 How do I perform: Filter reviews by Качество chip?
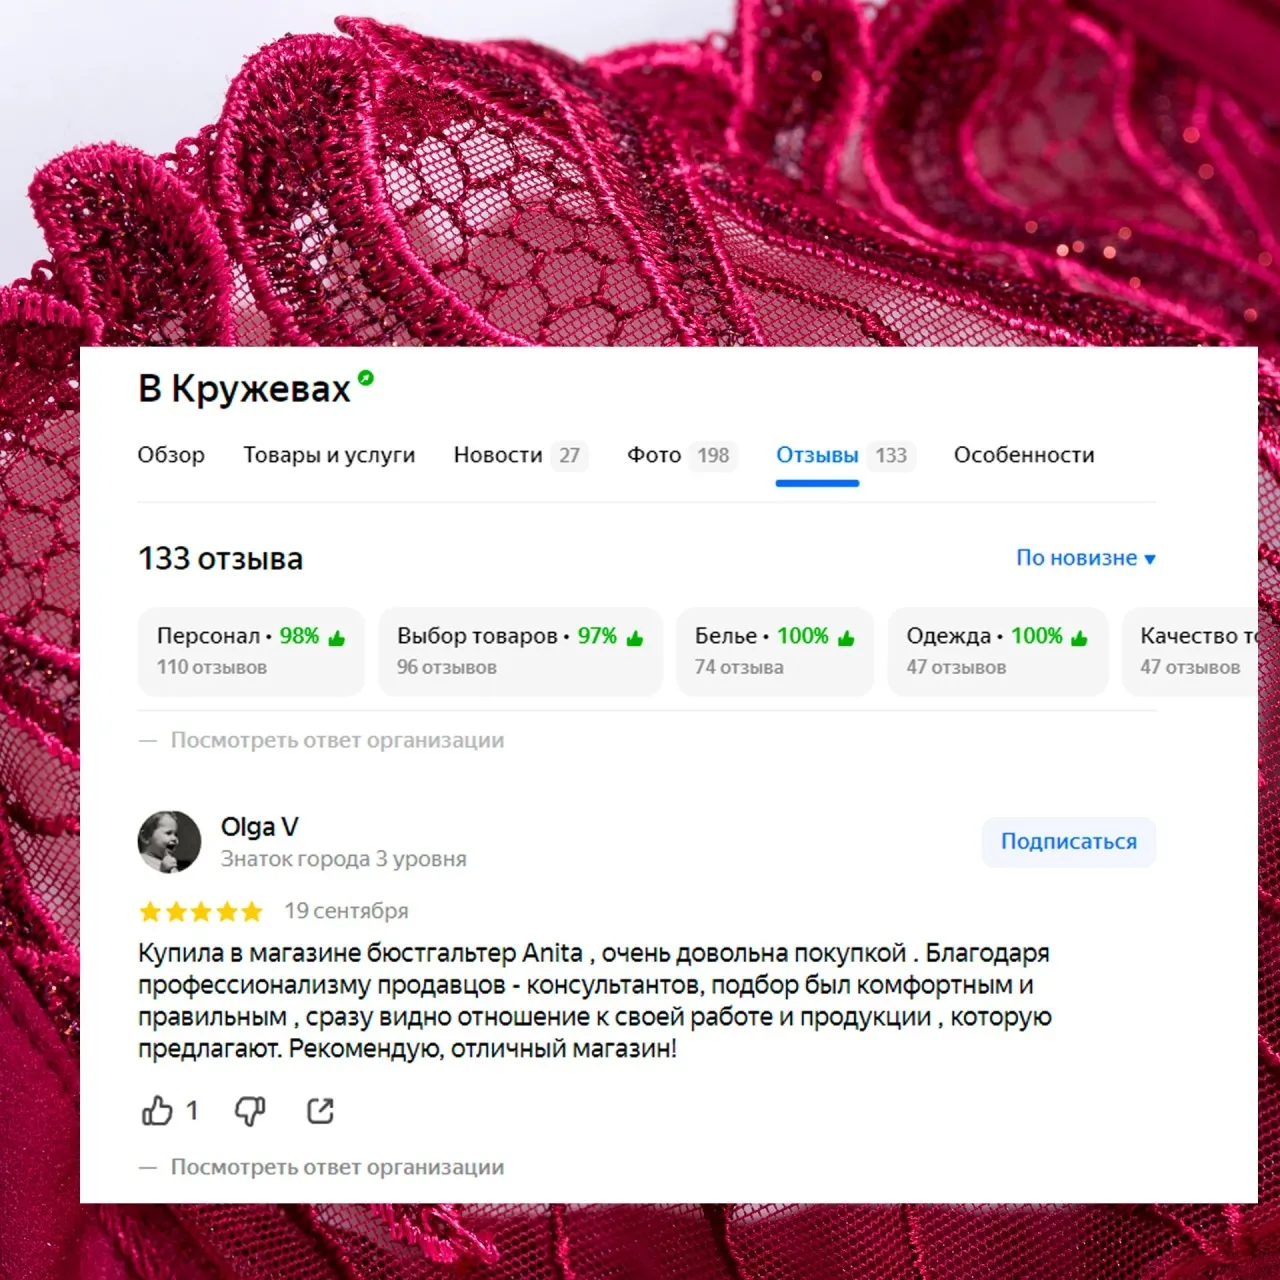(1190, 651)
